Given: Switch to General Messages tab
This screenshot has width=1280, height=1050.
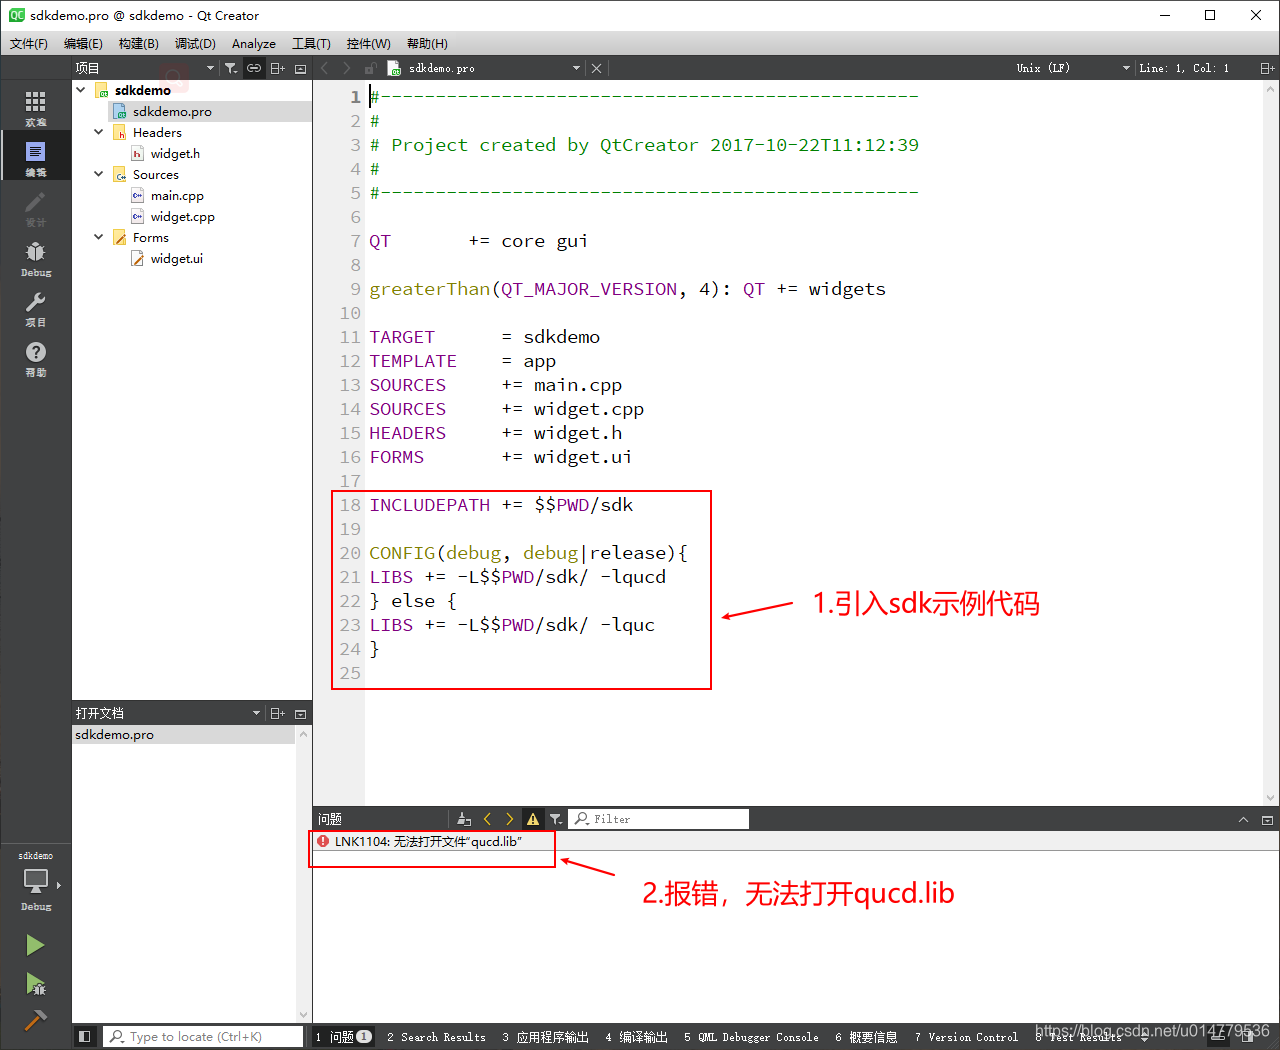Looking at the screenshot, I should [x=866, y=1037].
